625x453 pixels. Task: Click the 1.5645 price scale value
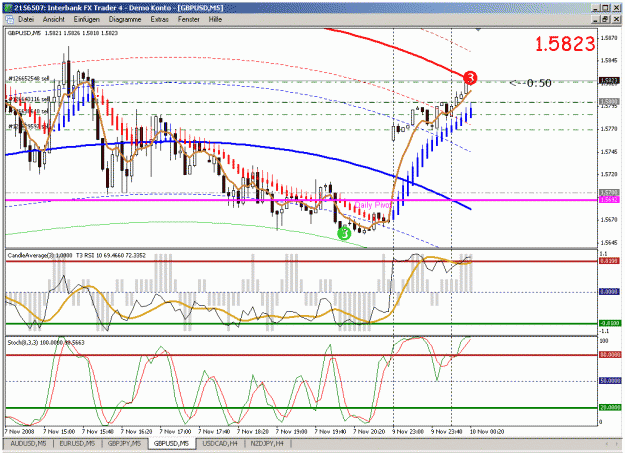(x=609, y=242)
